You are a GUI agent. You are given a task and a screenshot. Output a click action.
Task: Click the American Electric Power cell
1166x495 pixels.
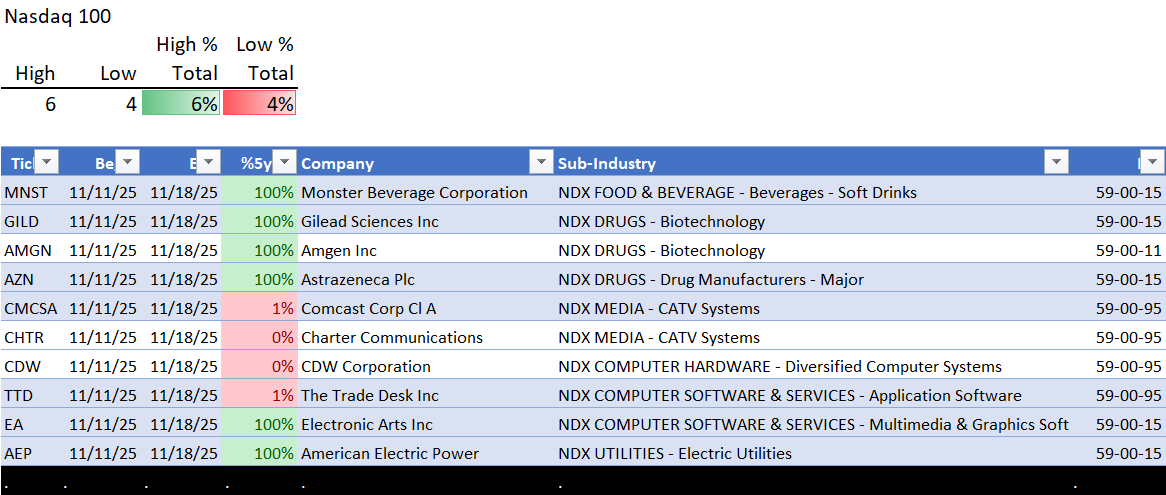coord(390,453)
